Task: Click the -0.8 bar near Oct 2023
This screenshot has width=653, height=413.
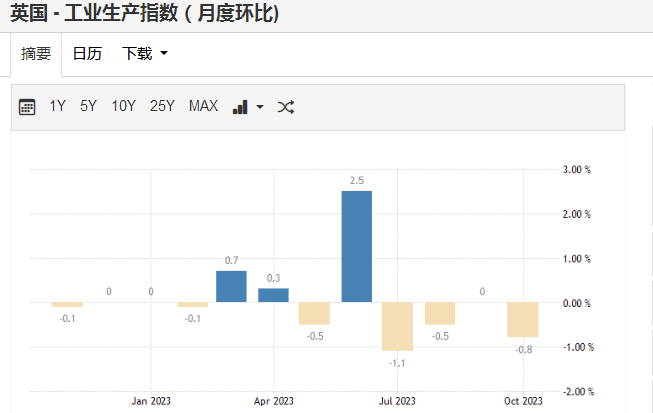Action: [x=522, y=320]
